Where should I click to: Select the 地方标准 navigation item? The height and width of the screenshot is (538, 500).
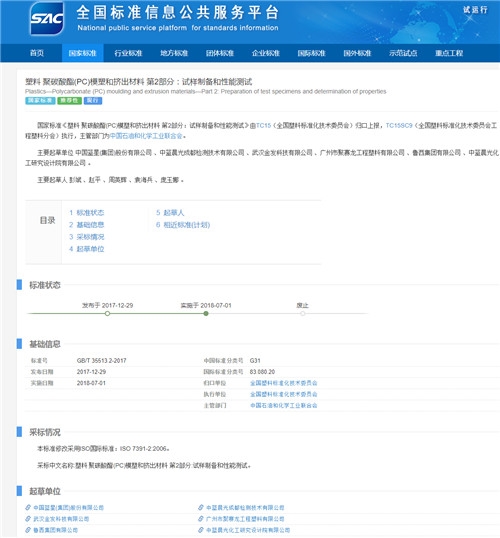click(x=174, y=53)
